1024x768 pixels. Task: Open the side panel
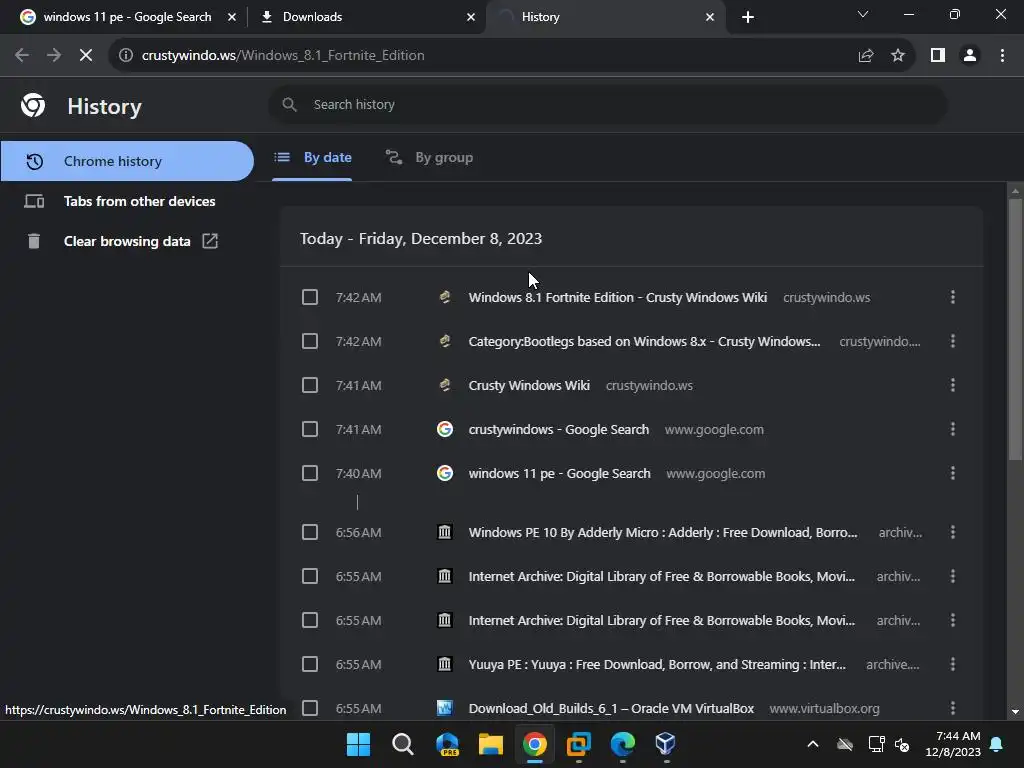[938, 56]
